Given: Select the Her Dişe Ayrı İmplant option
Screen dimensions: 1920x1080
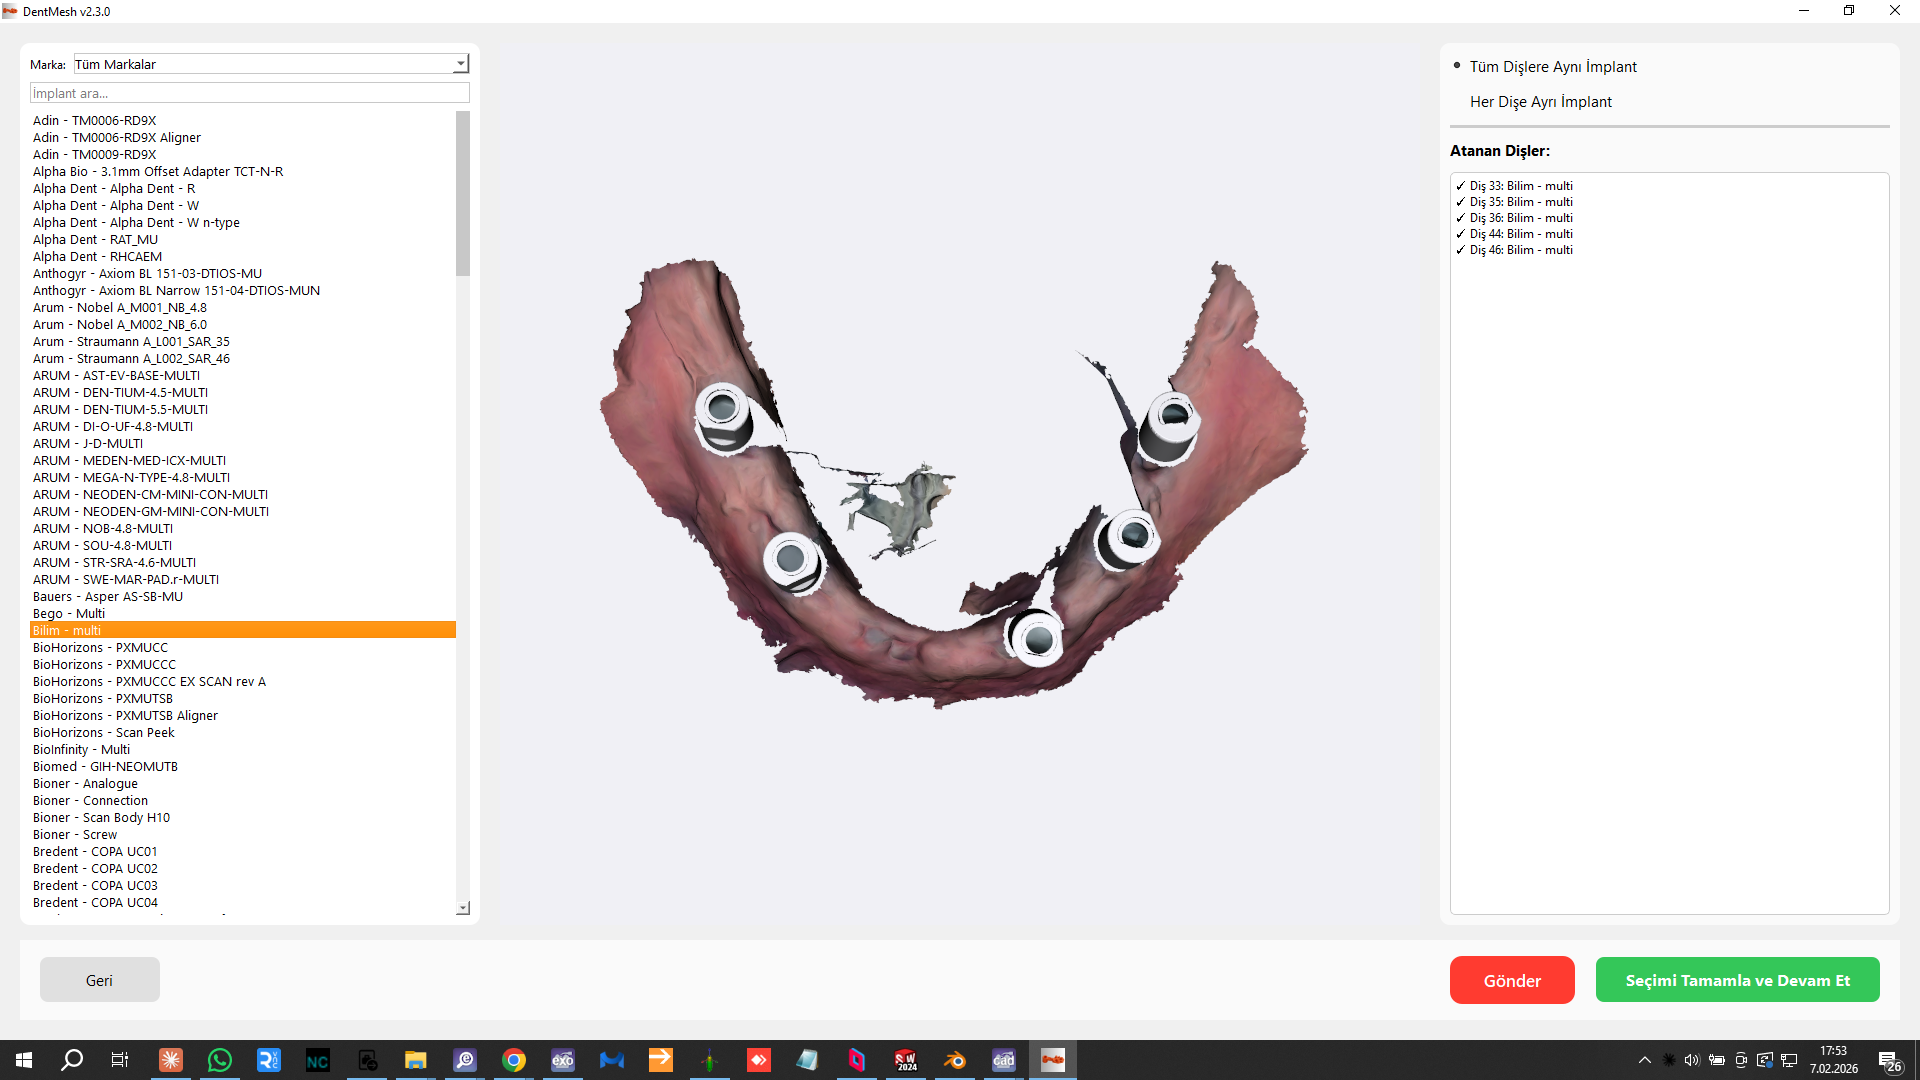Looking at the screenshot, I should tap(1540, 102).
